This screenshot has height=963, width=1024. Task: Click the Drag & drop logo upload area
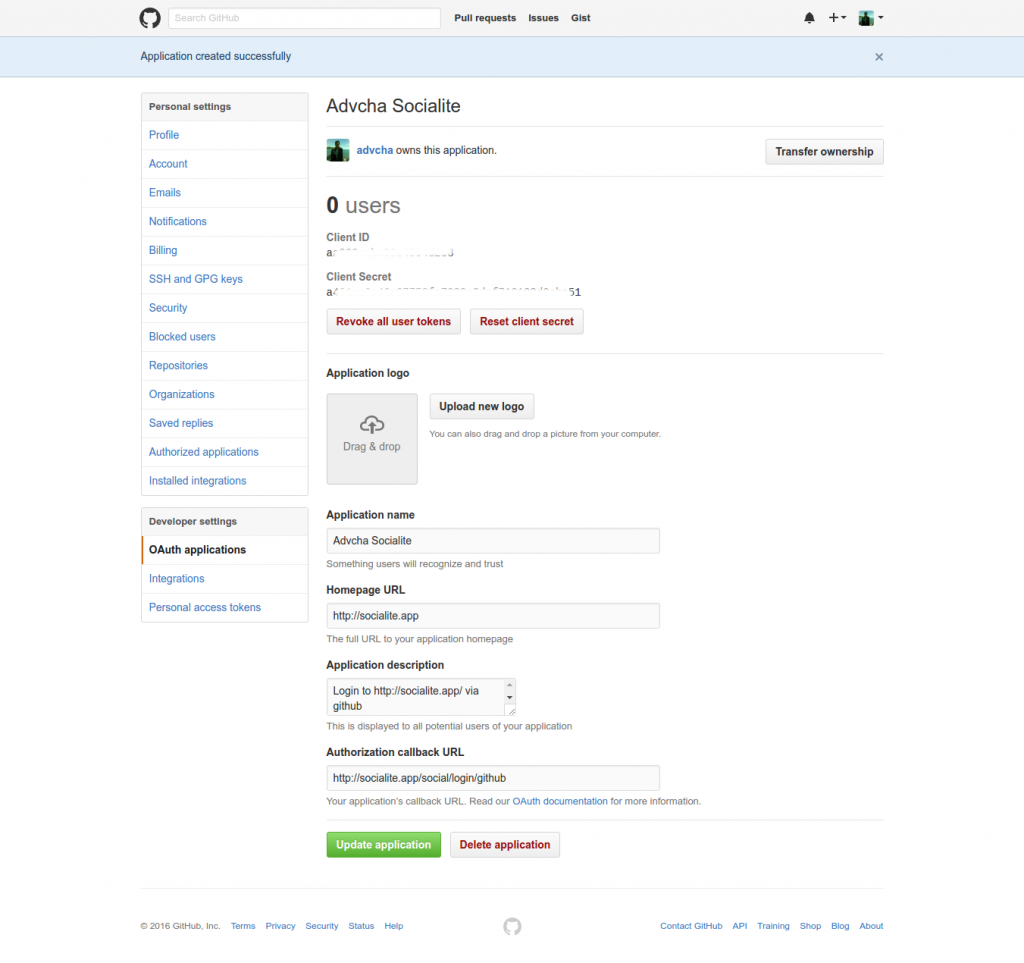click(x=371, y=438)
